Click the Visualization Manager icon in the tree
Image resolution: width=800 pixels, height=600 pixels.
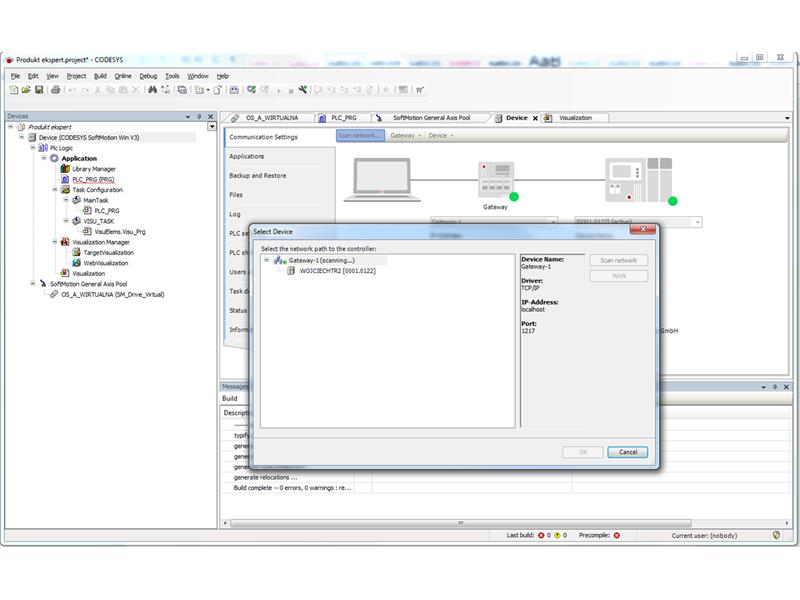[65, 242]
